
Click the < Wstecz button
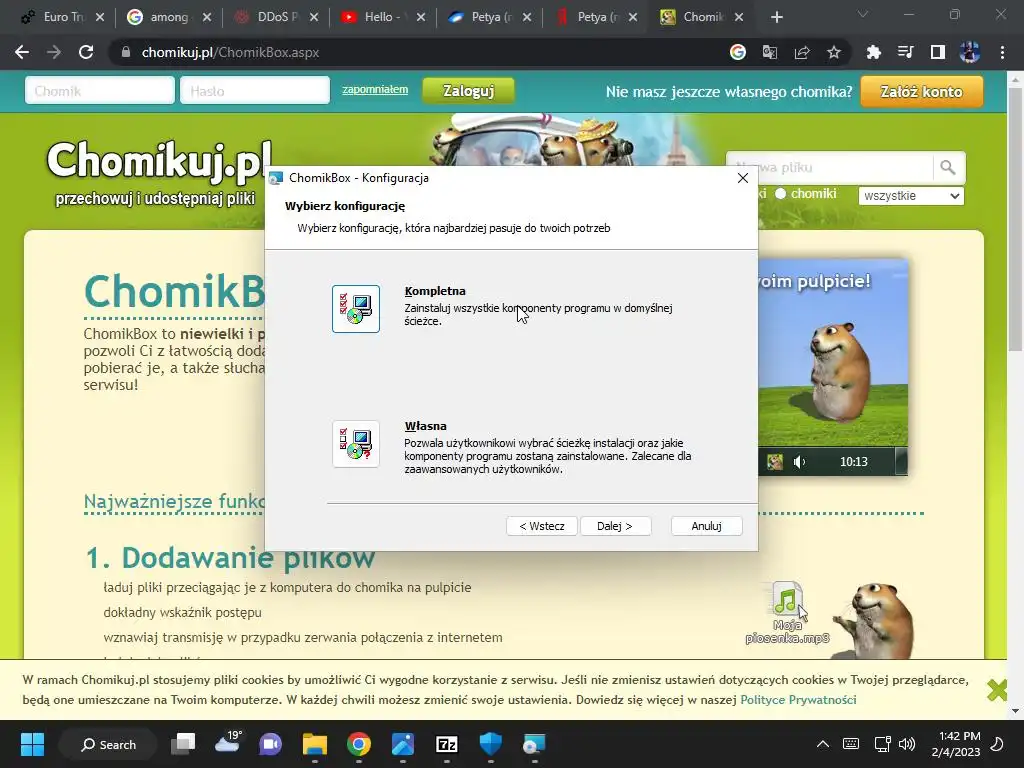click(x=541, y=526)
